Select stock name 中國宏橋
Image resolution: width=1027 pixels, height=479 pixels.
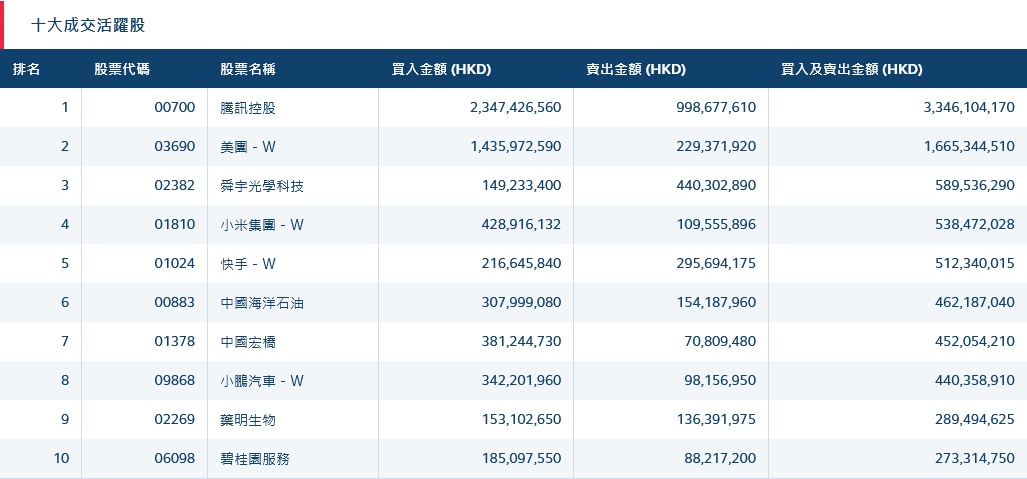[x=248, y=341]
